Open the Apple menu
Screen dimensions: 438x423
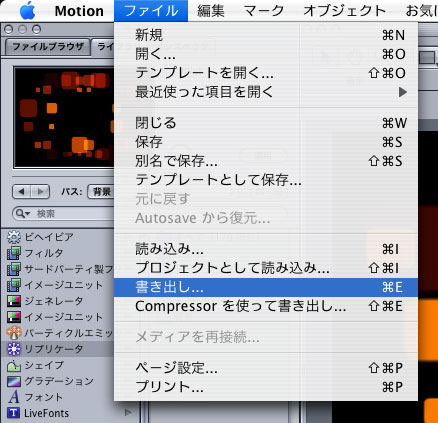pos(27,11)
